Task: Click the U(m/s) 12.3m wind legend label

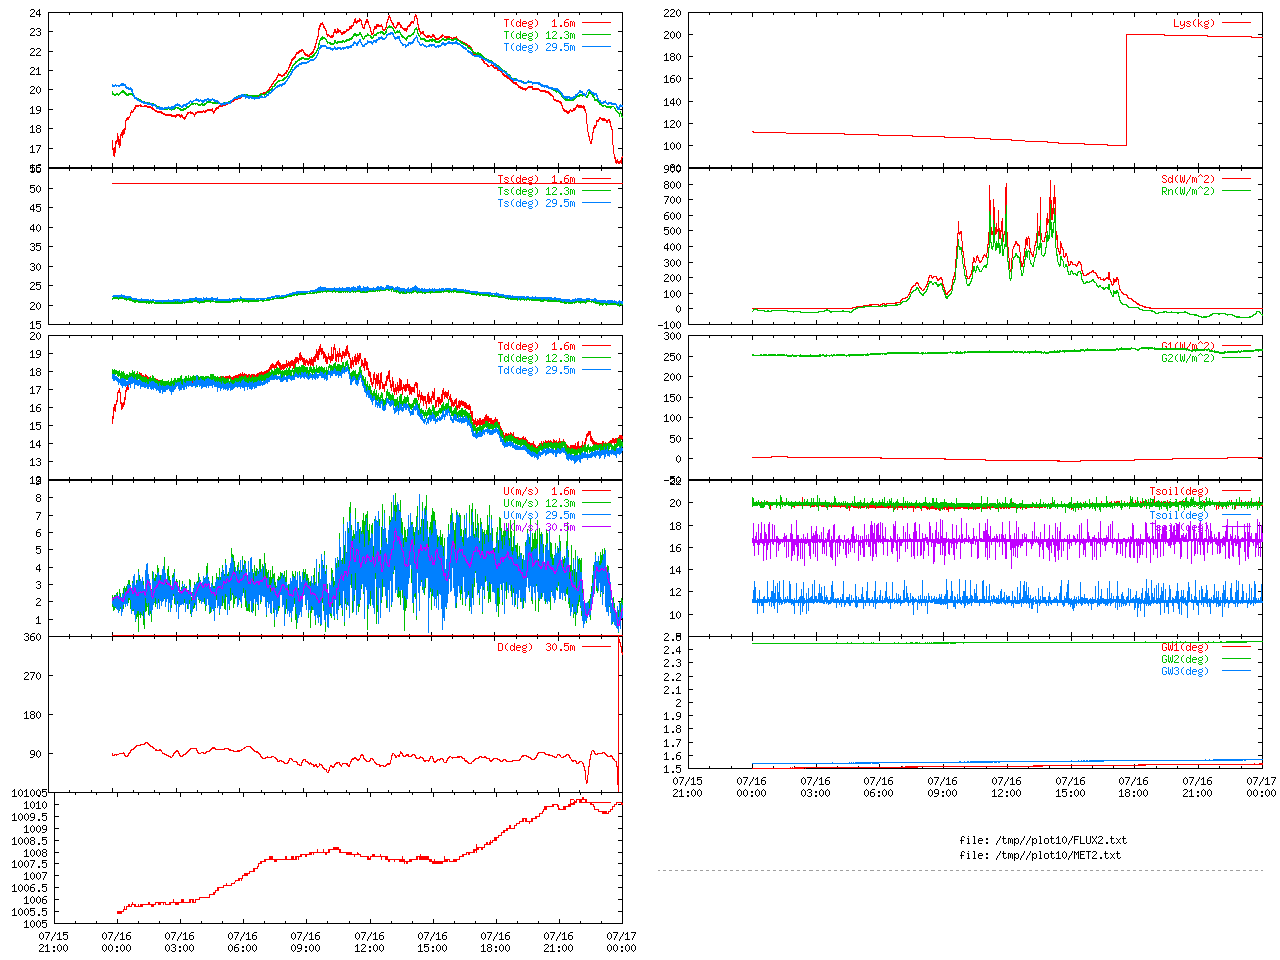Action: pos(540,504)
